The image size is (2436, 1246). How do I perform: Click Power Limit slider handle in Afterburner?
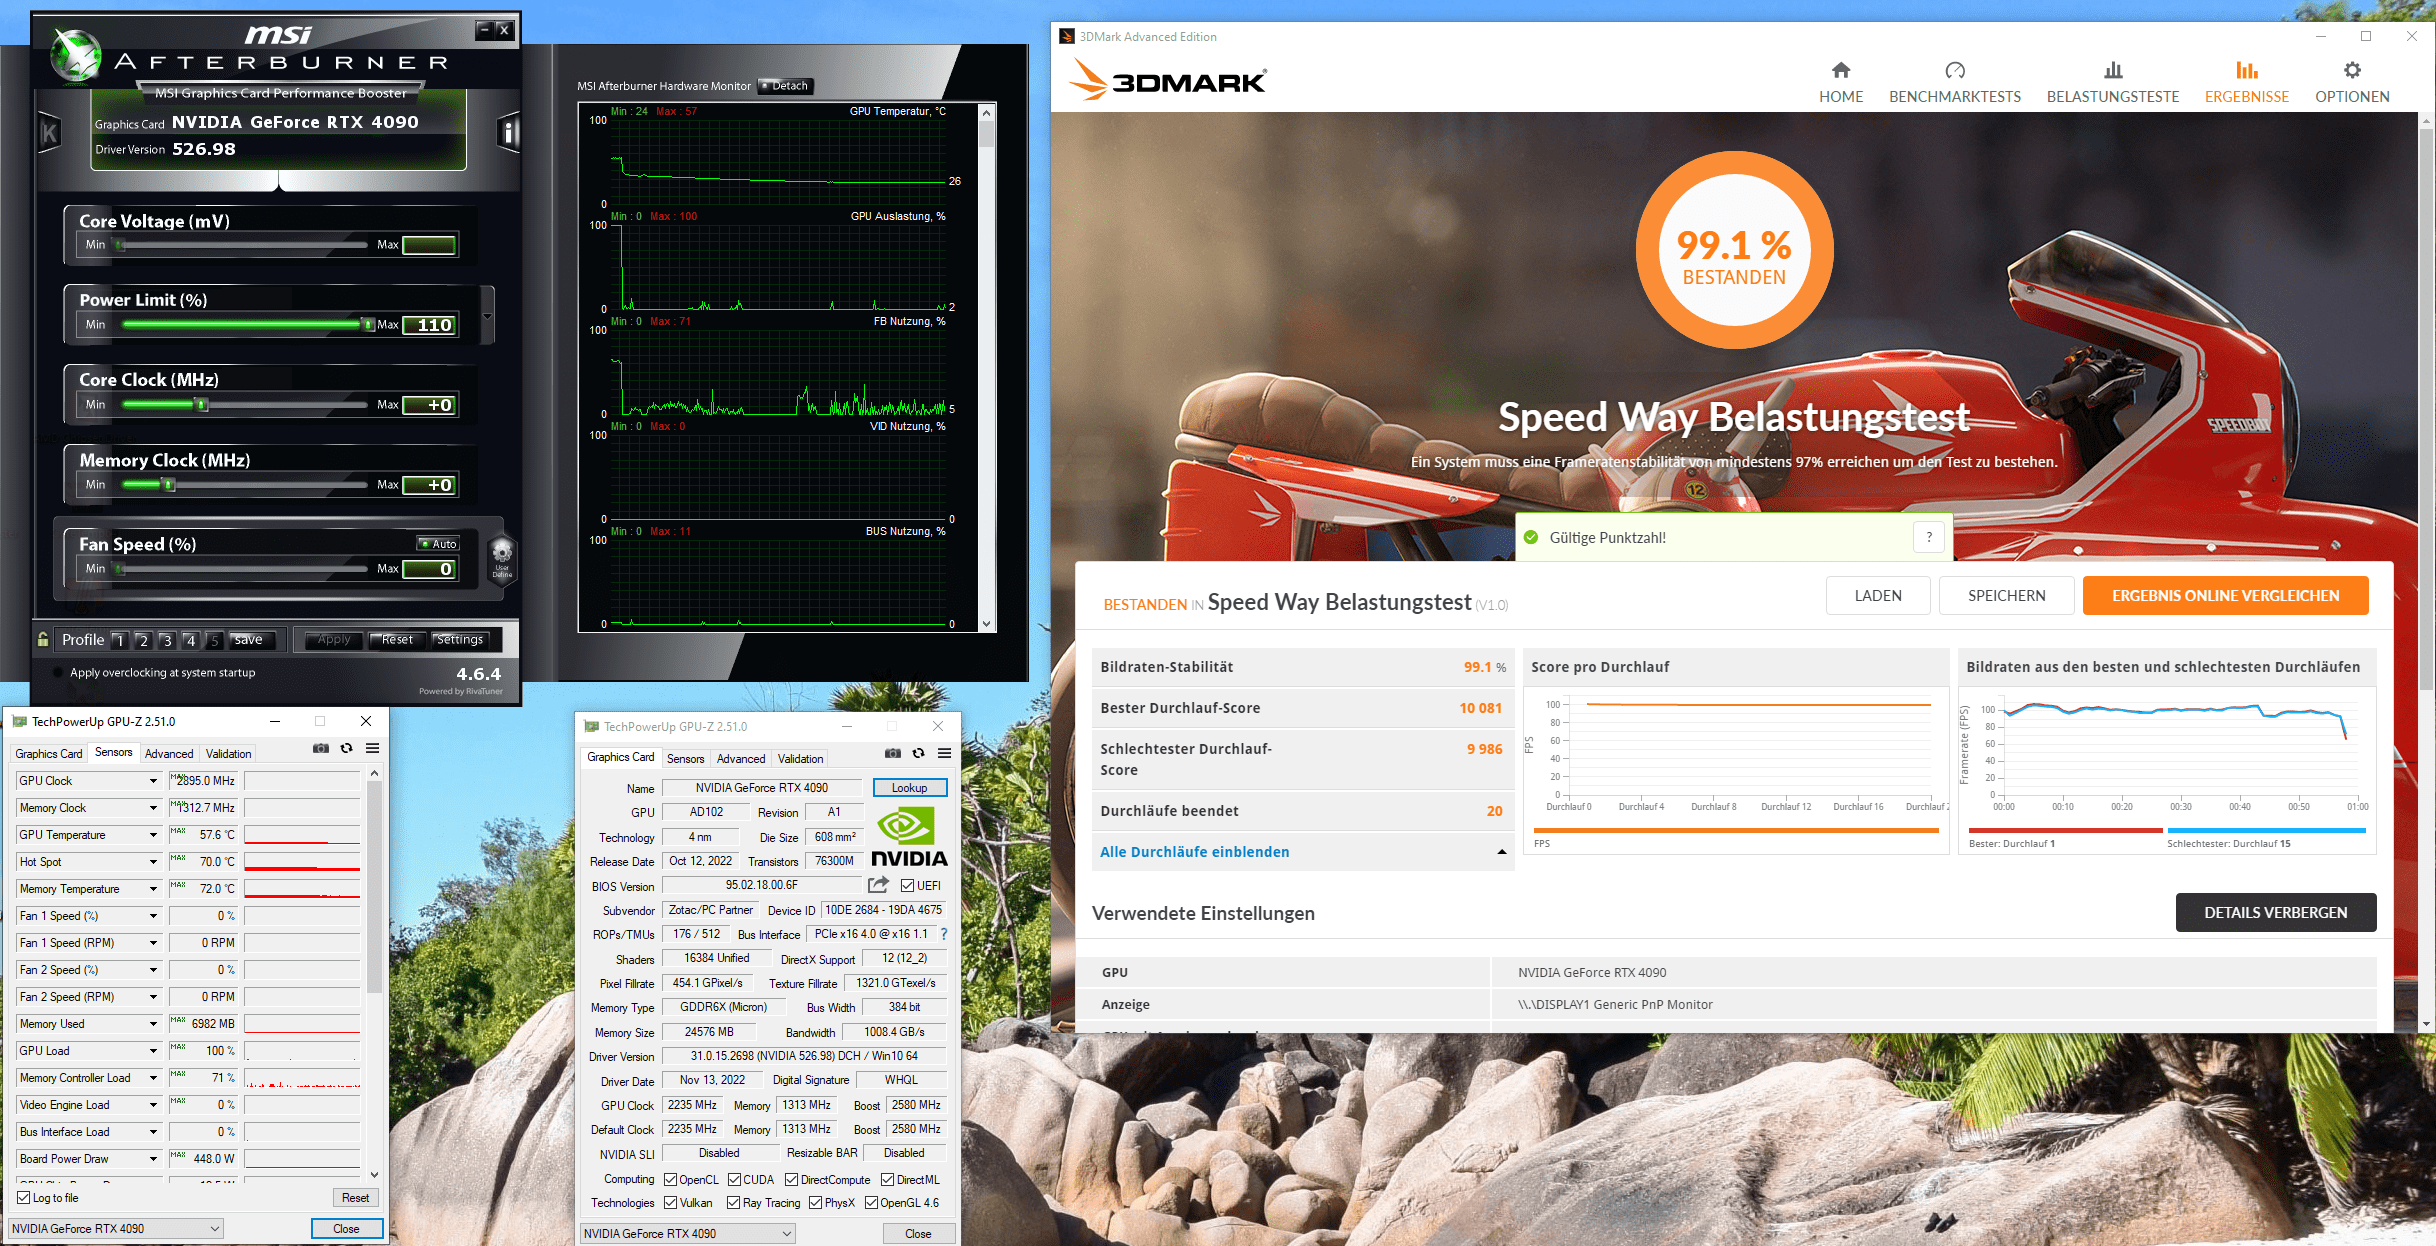click(368, 324)
